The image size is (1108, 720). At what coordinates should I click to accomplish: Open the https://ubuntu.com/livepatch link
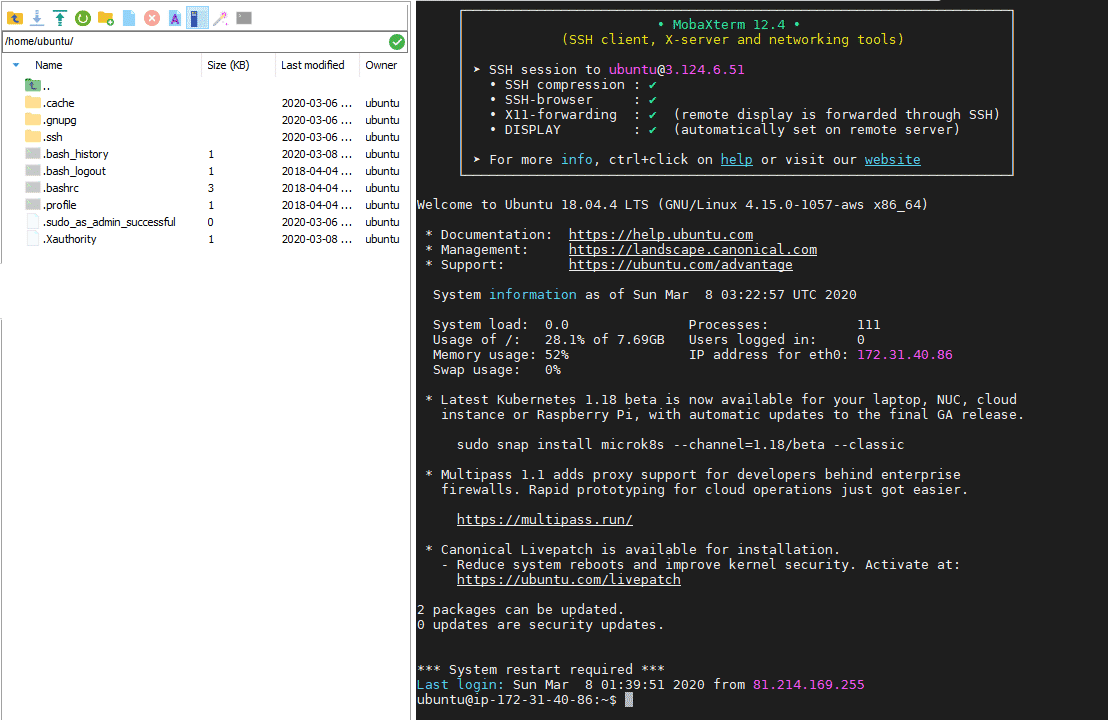coord(568,579)
